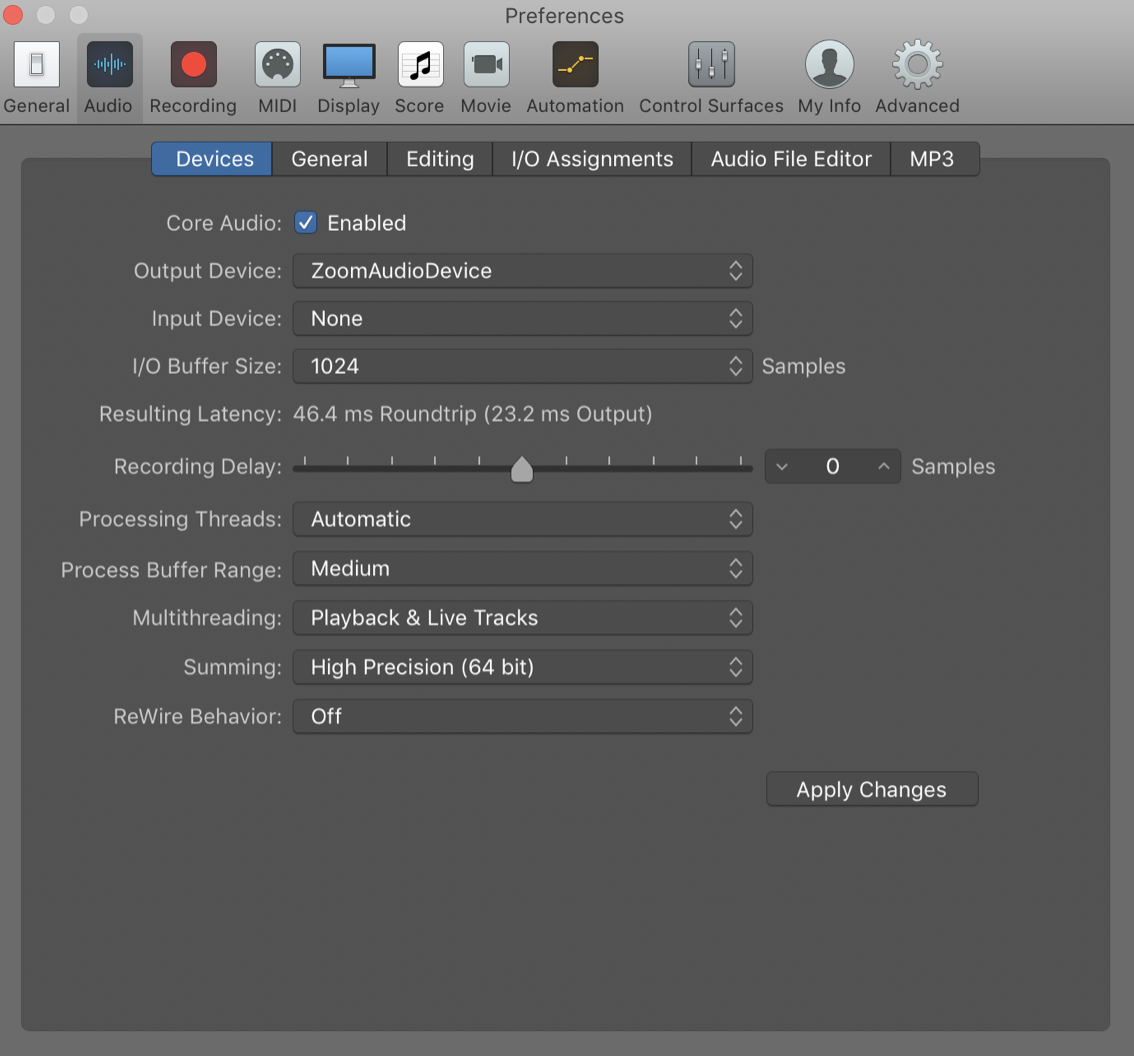Open Processing Threads Automatic dropdown
This screenshot has width=1134, height=1056.
[522, 519]
